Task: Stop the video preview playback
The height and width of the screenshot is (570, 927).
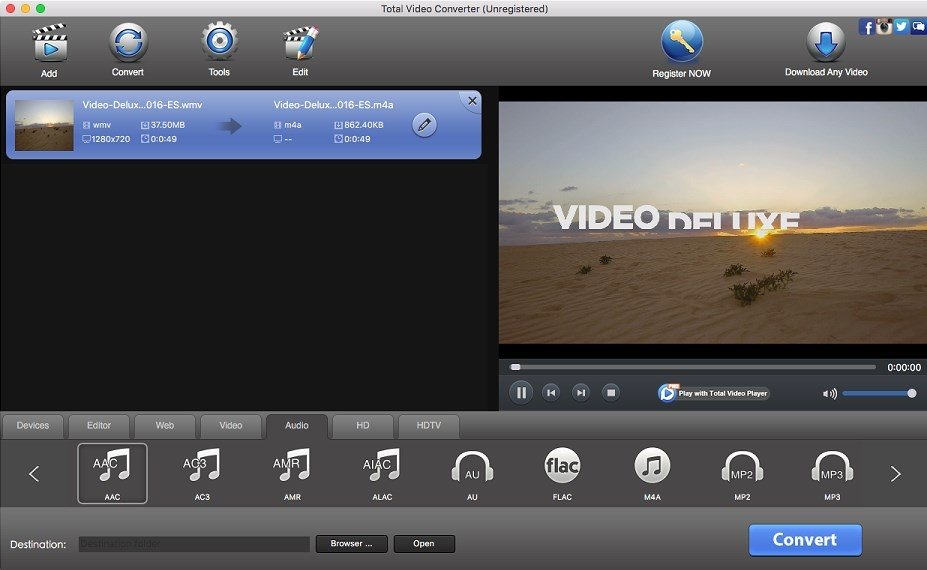Action: (x=611, y=393)
